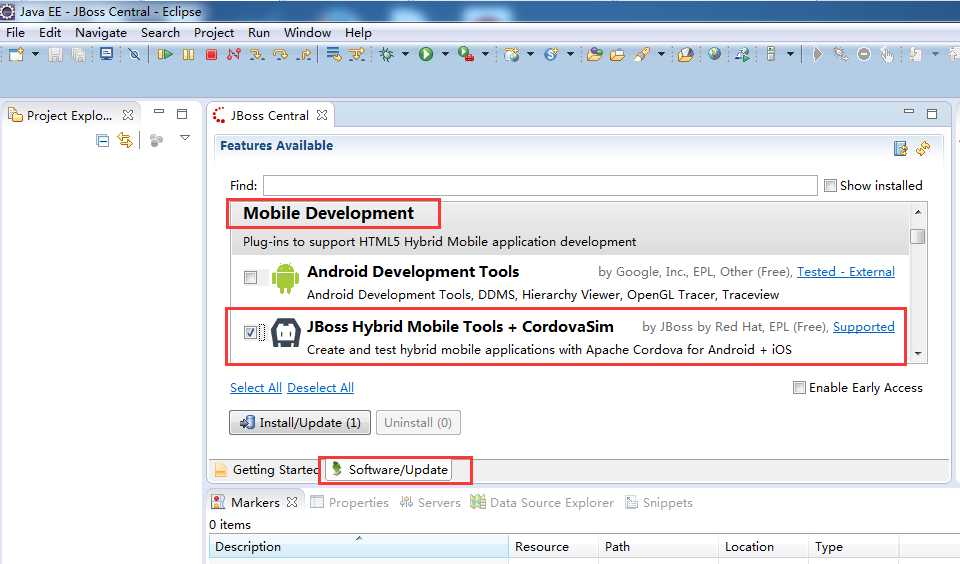Click the Drop to Frame icon
960x564 pixels.
tap(334, 55)
